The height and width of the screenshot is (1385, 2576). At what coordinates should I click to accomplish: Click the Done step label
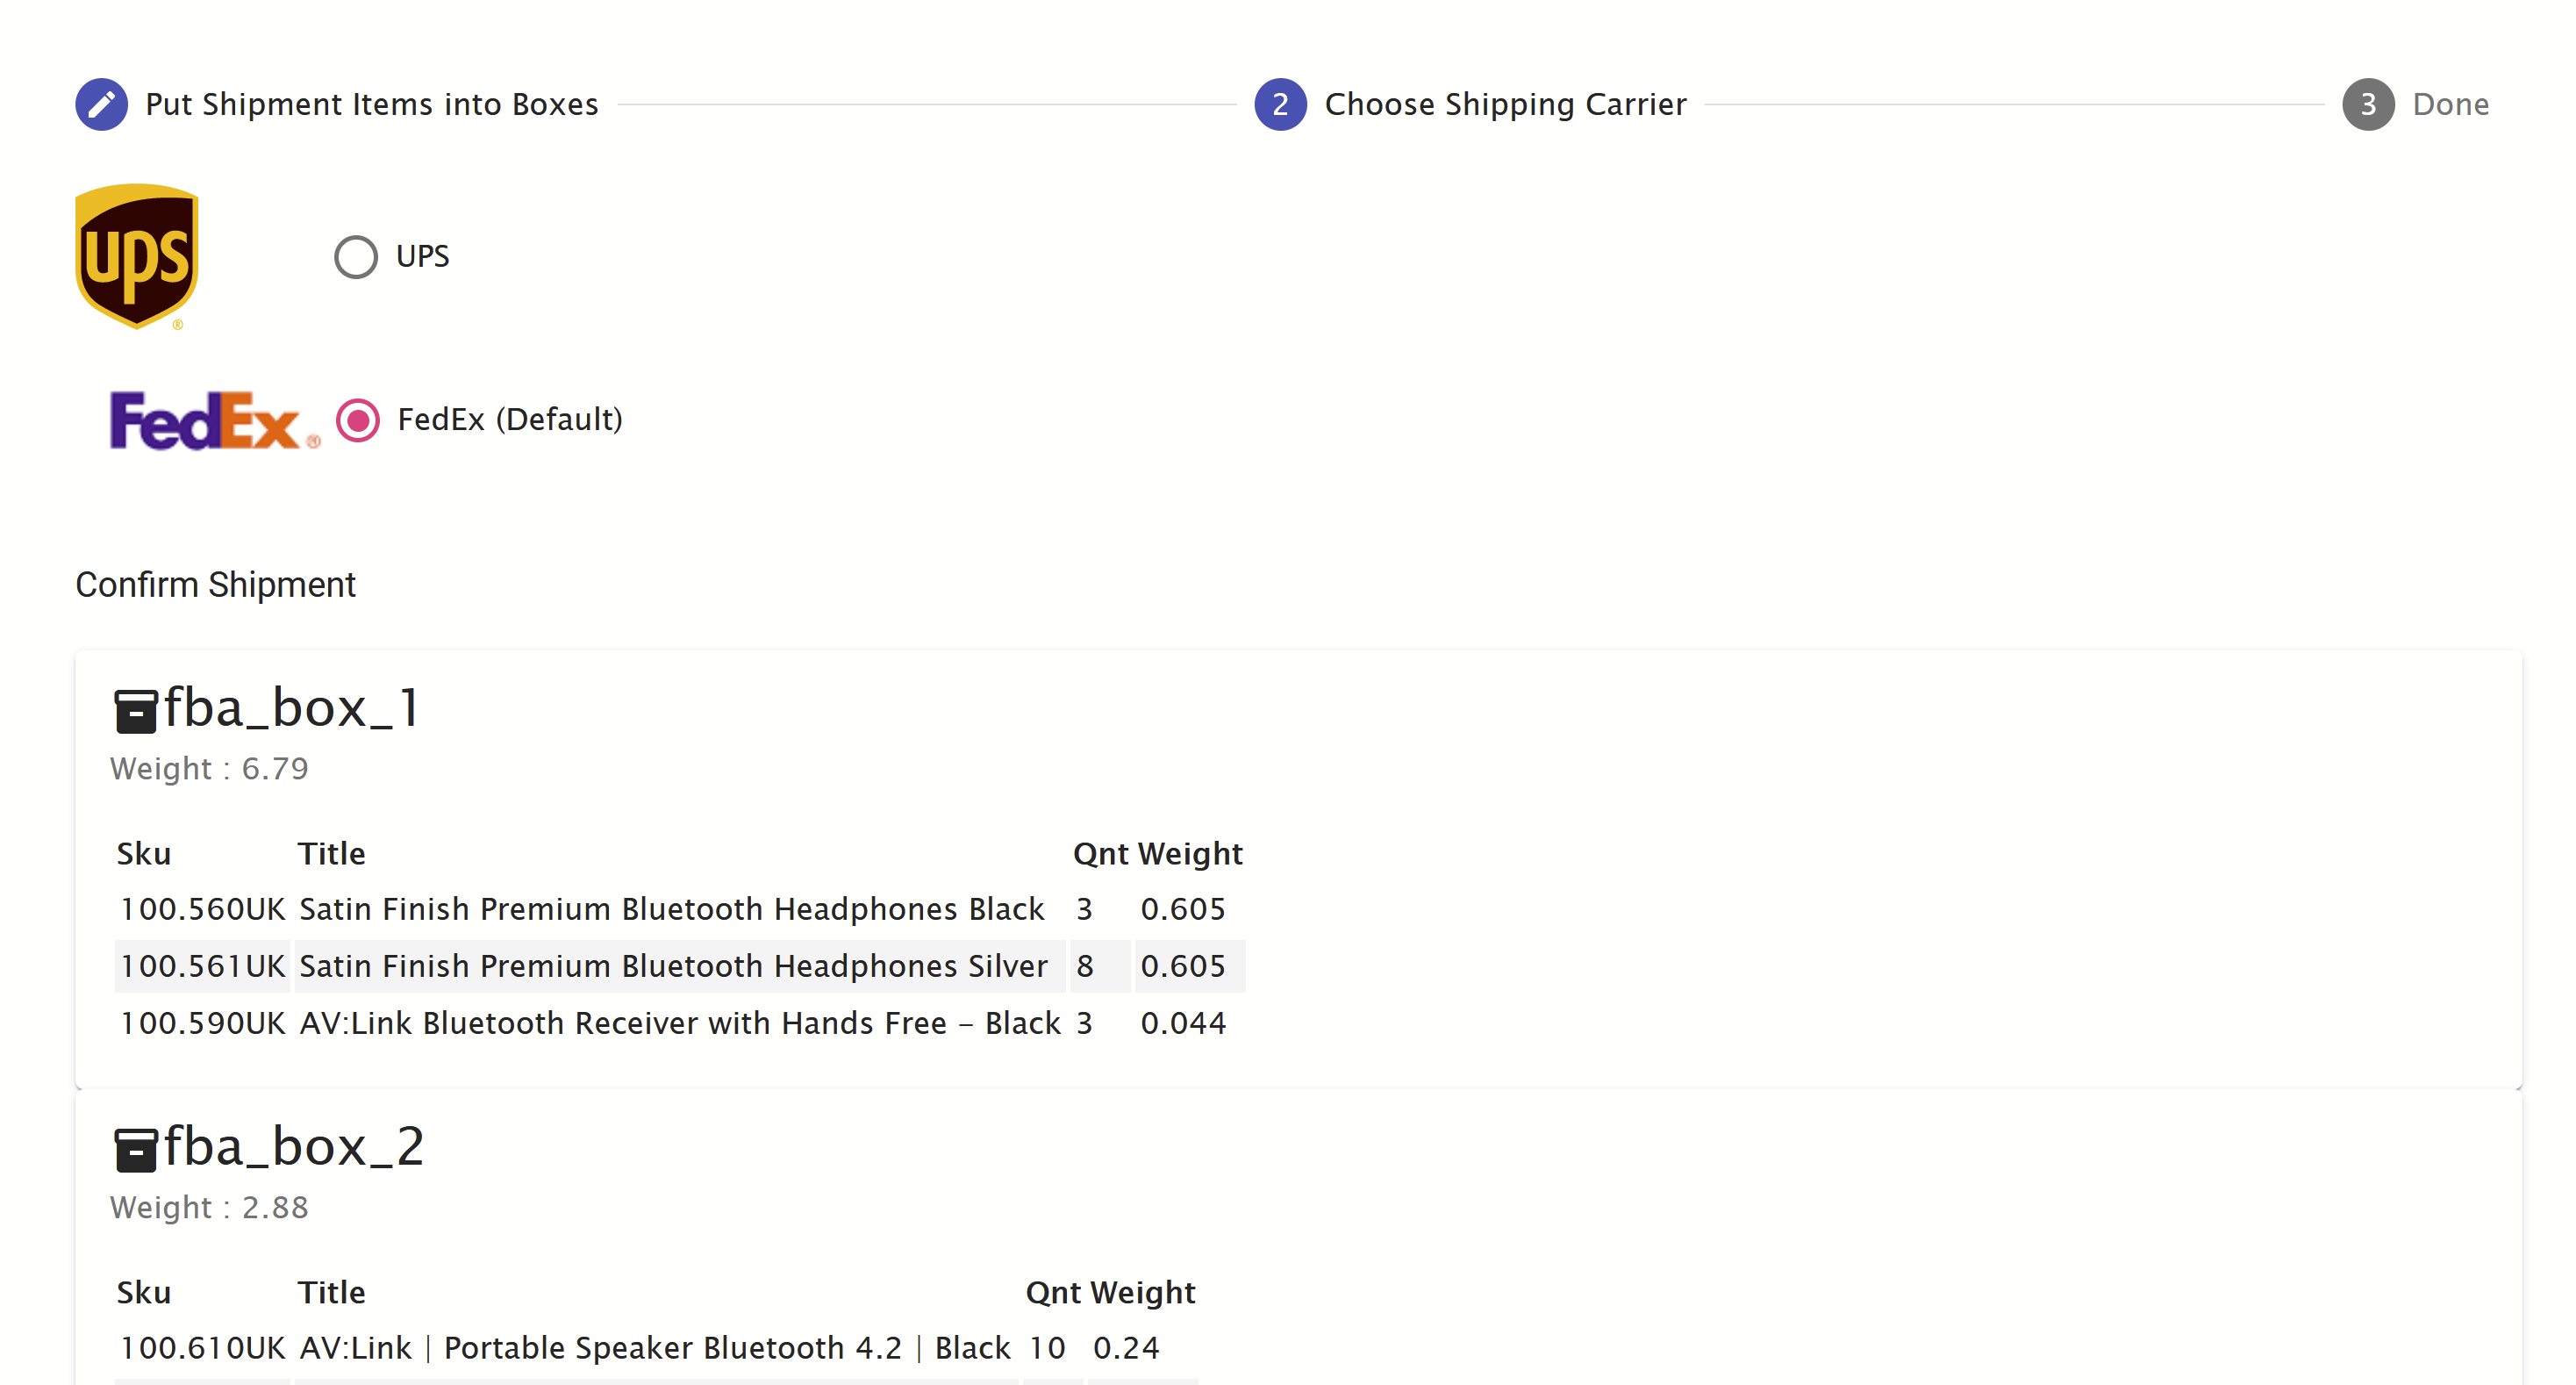pyautogui.click(x=2450, y=104)
